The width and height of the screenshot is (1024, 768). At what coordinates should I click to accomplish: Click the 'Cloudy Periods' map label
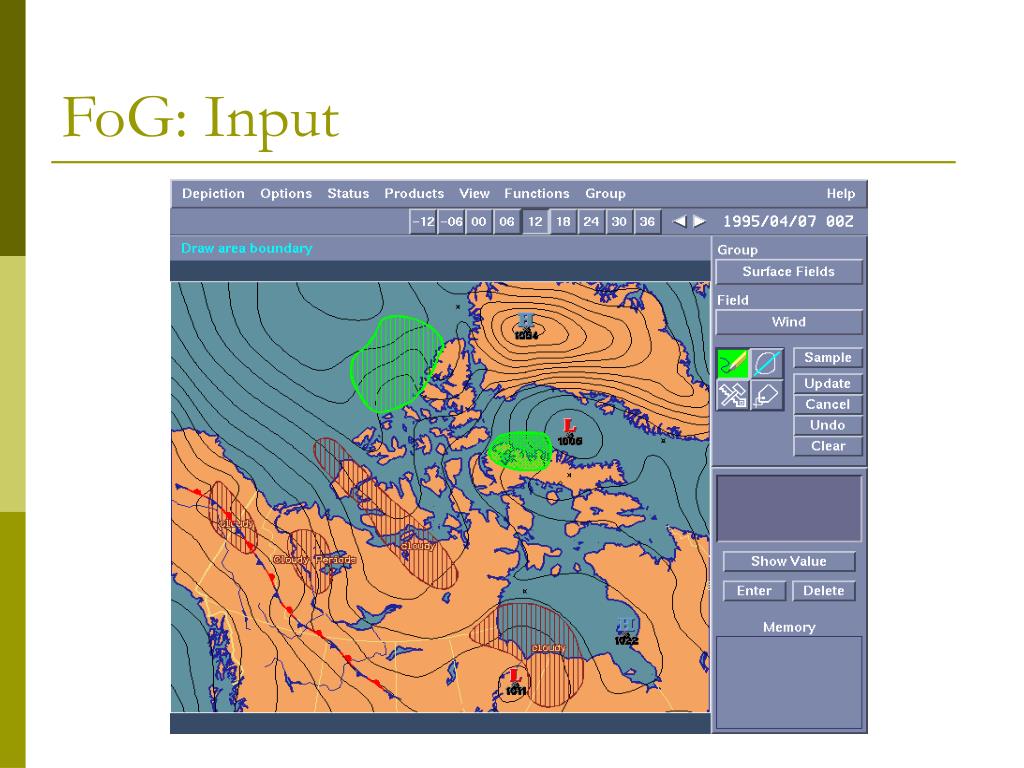[x=315, y=560]
